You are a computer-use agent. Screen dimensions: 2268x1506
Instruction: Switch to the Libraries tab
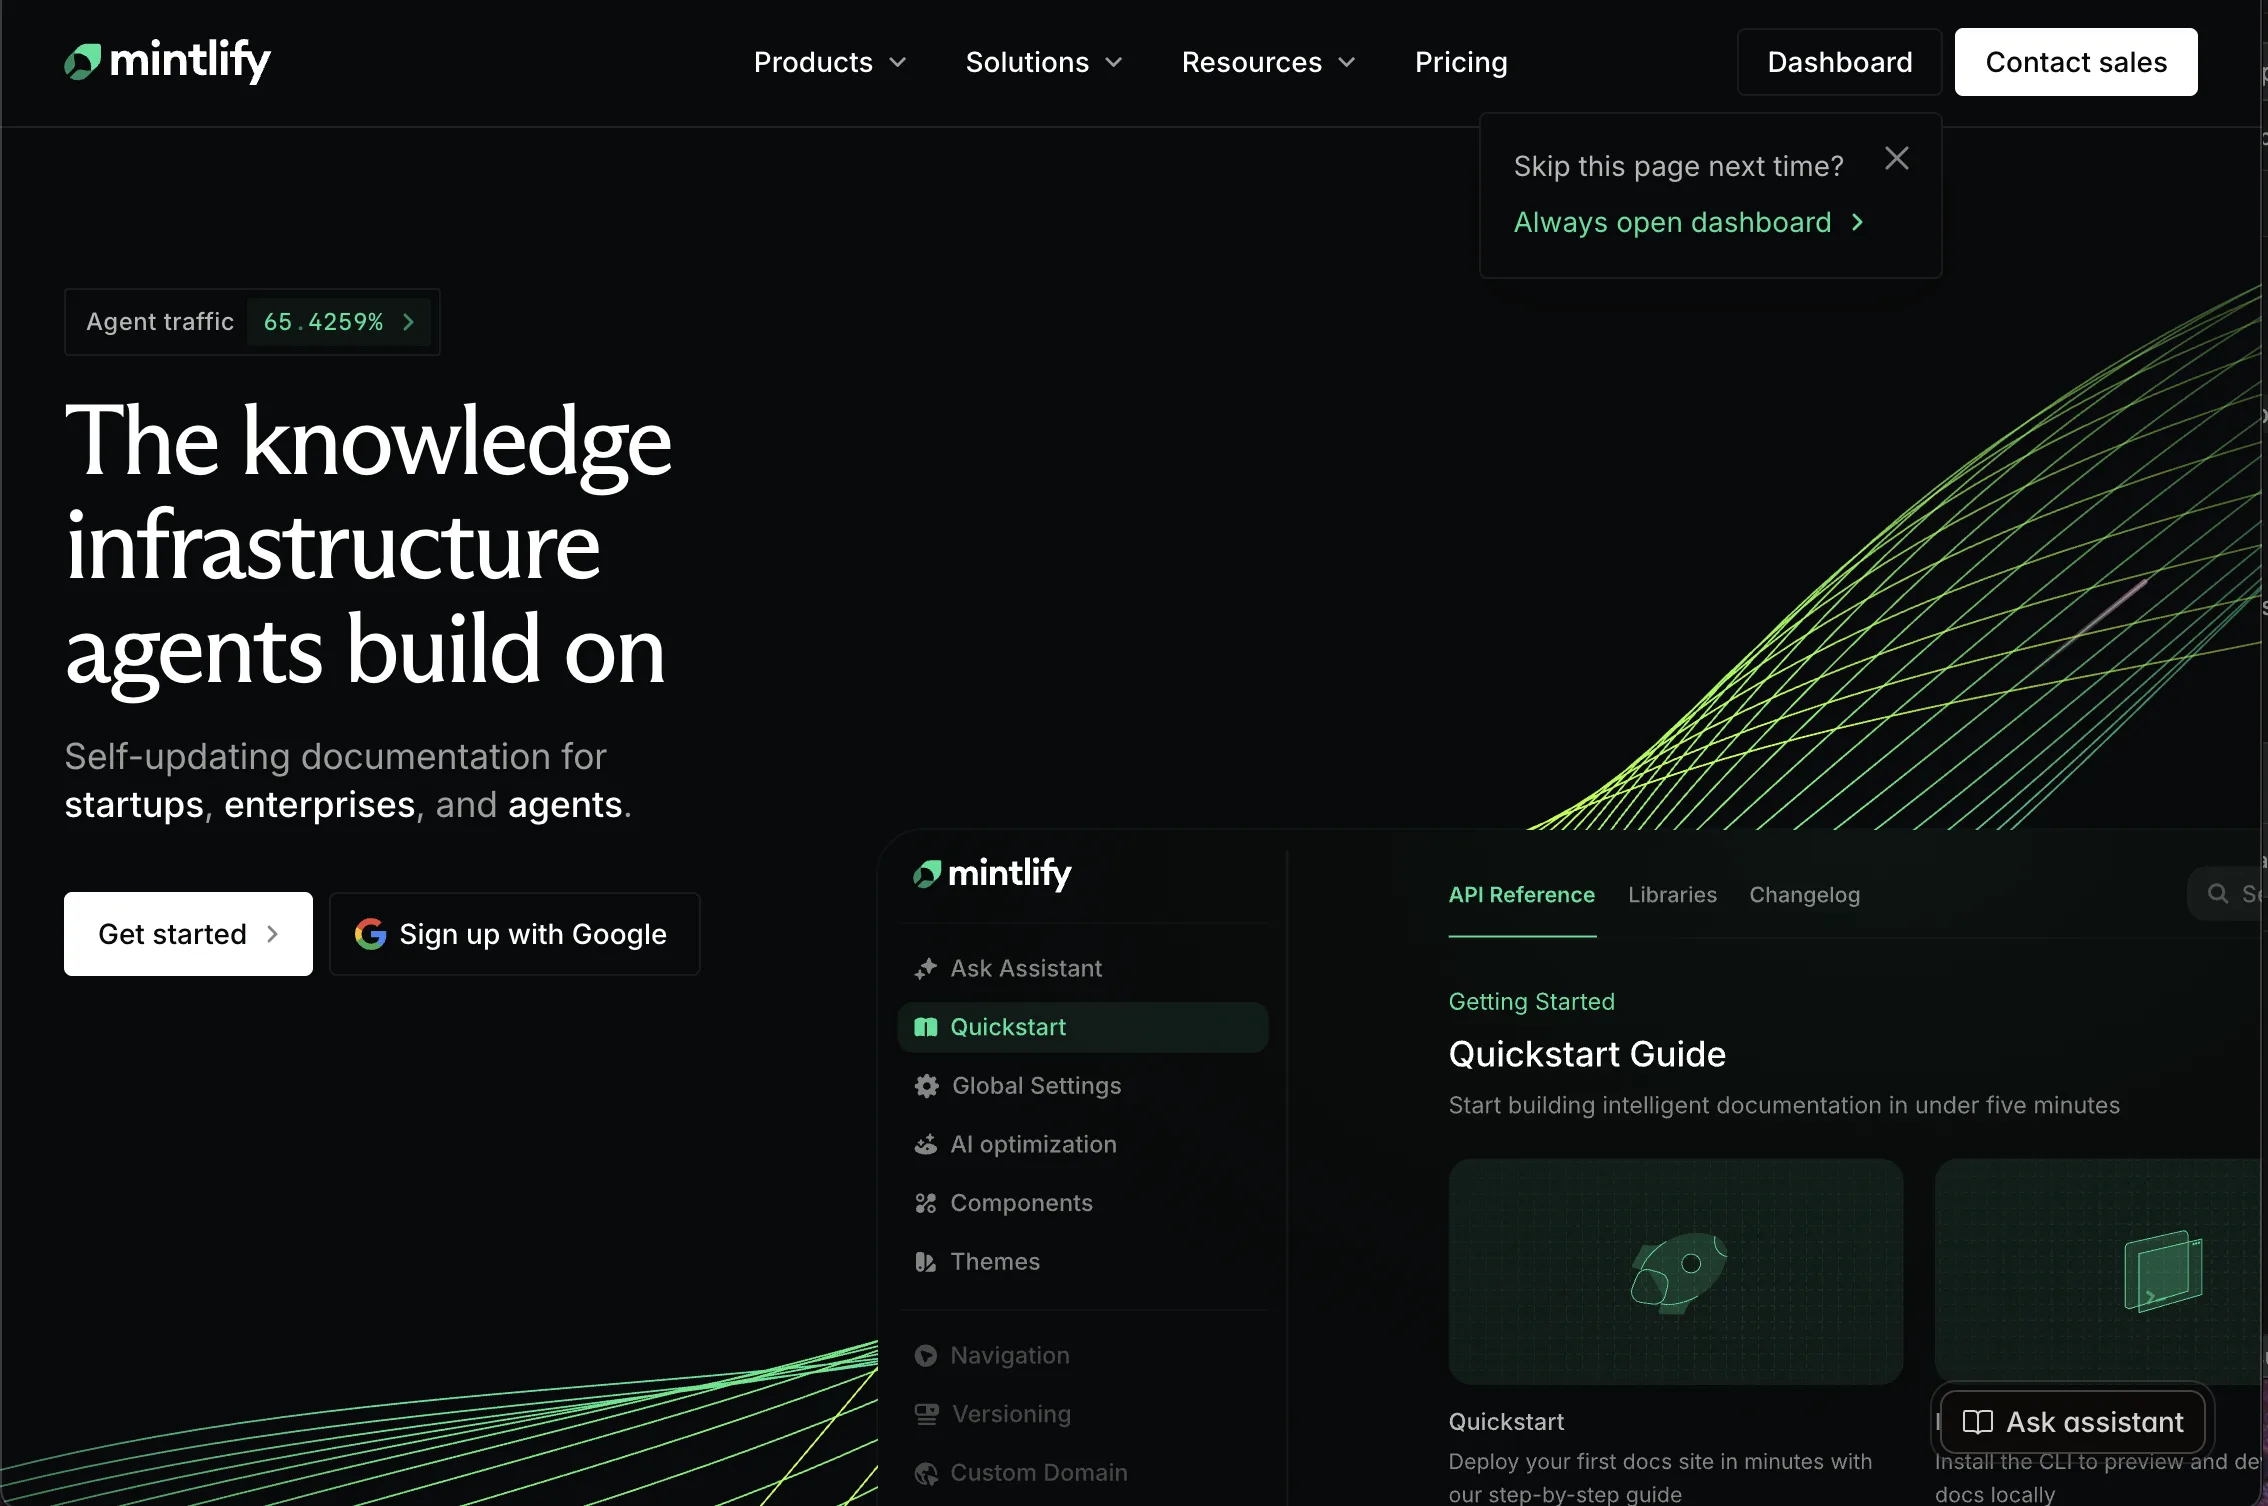click(1672, 895)
